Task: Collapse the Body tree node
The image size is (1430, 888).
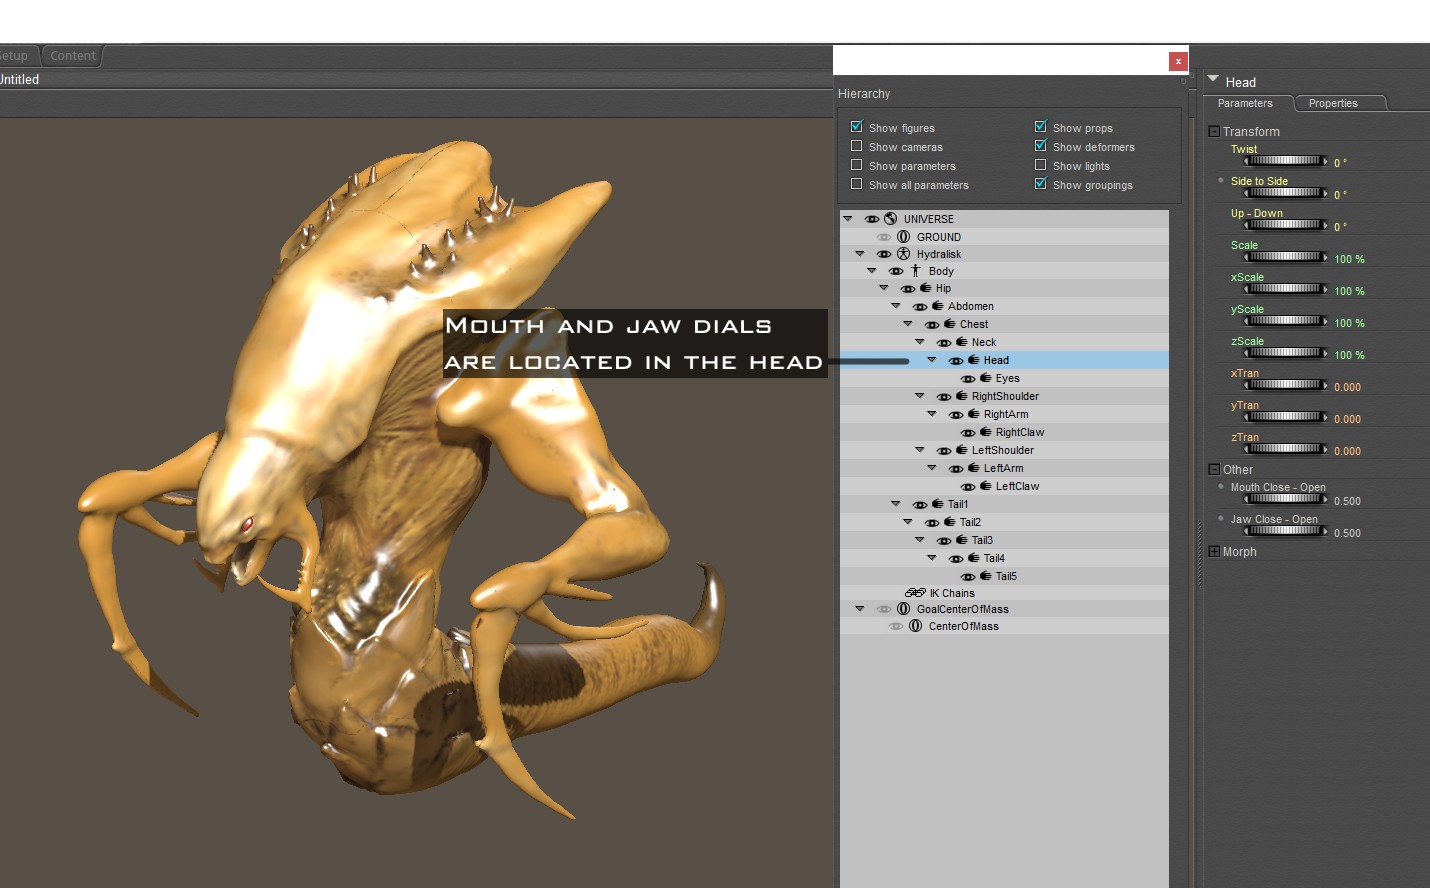Action: tap(871, 270)
